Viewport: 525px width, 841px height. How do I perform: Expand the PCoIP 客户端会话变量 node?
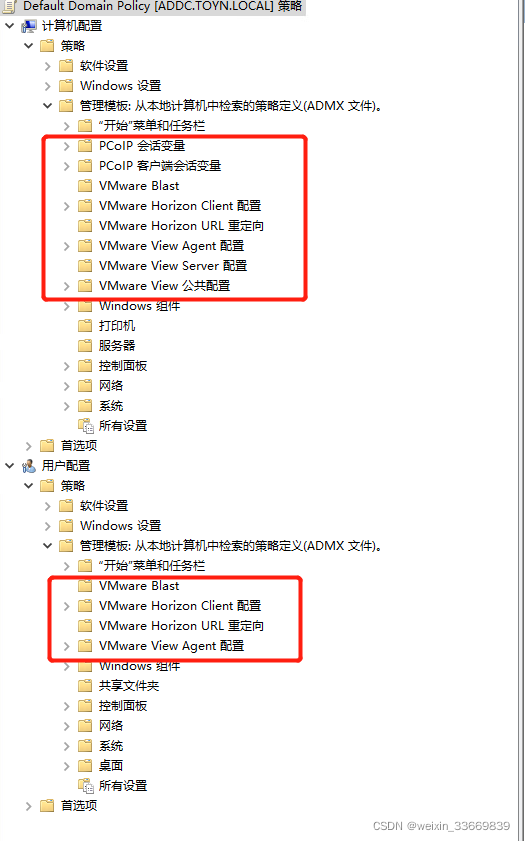click(x=66, y=166)
